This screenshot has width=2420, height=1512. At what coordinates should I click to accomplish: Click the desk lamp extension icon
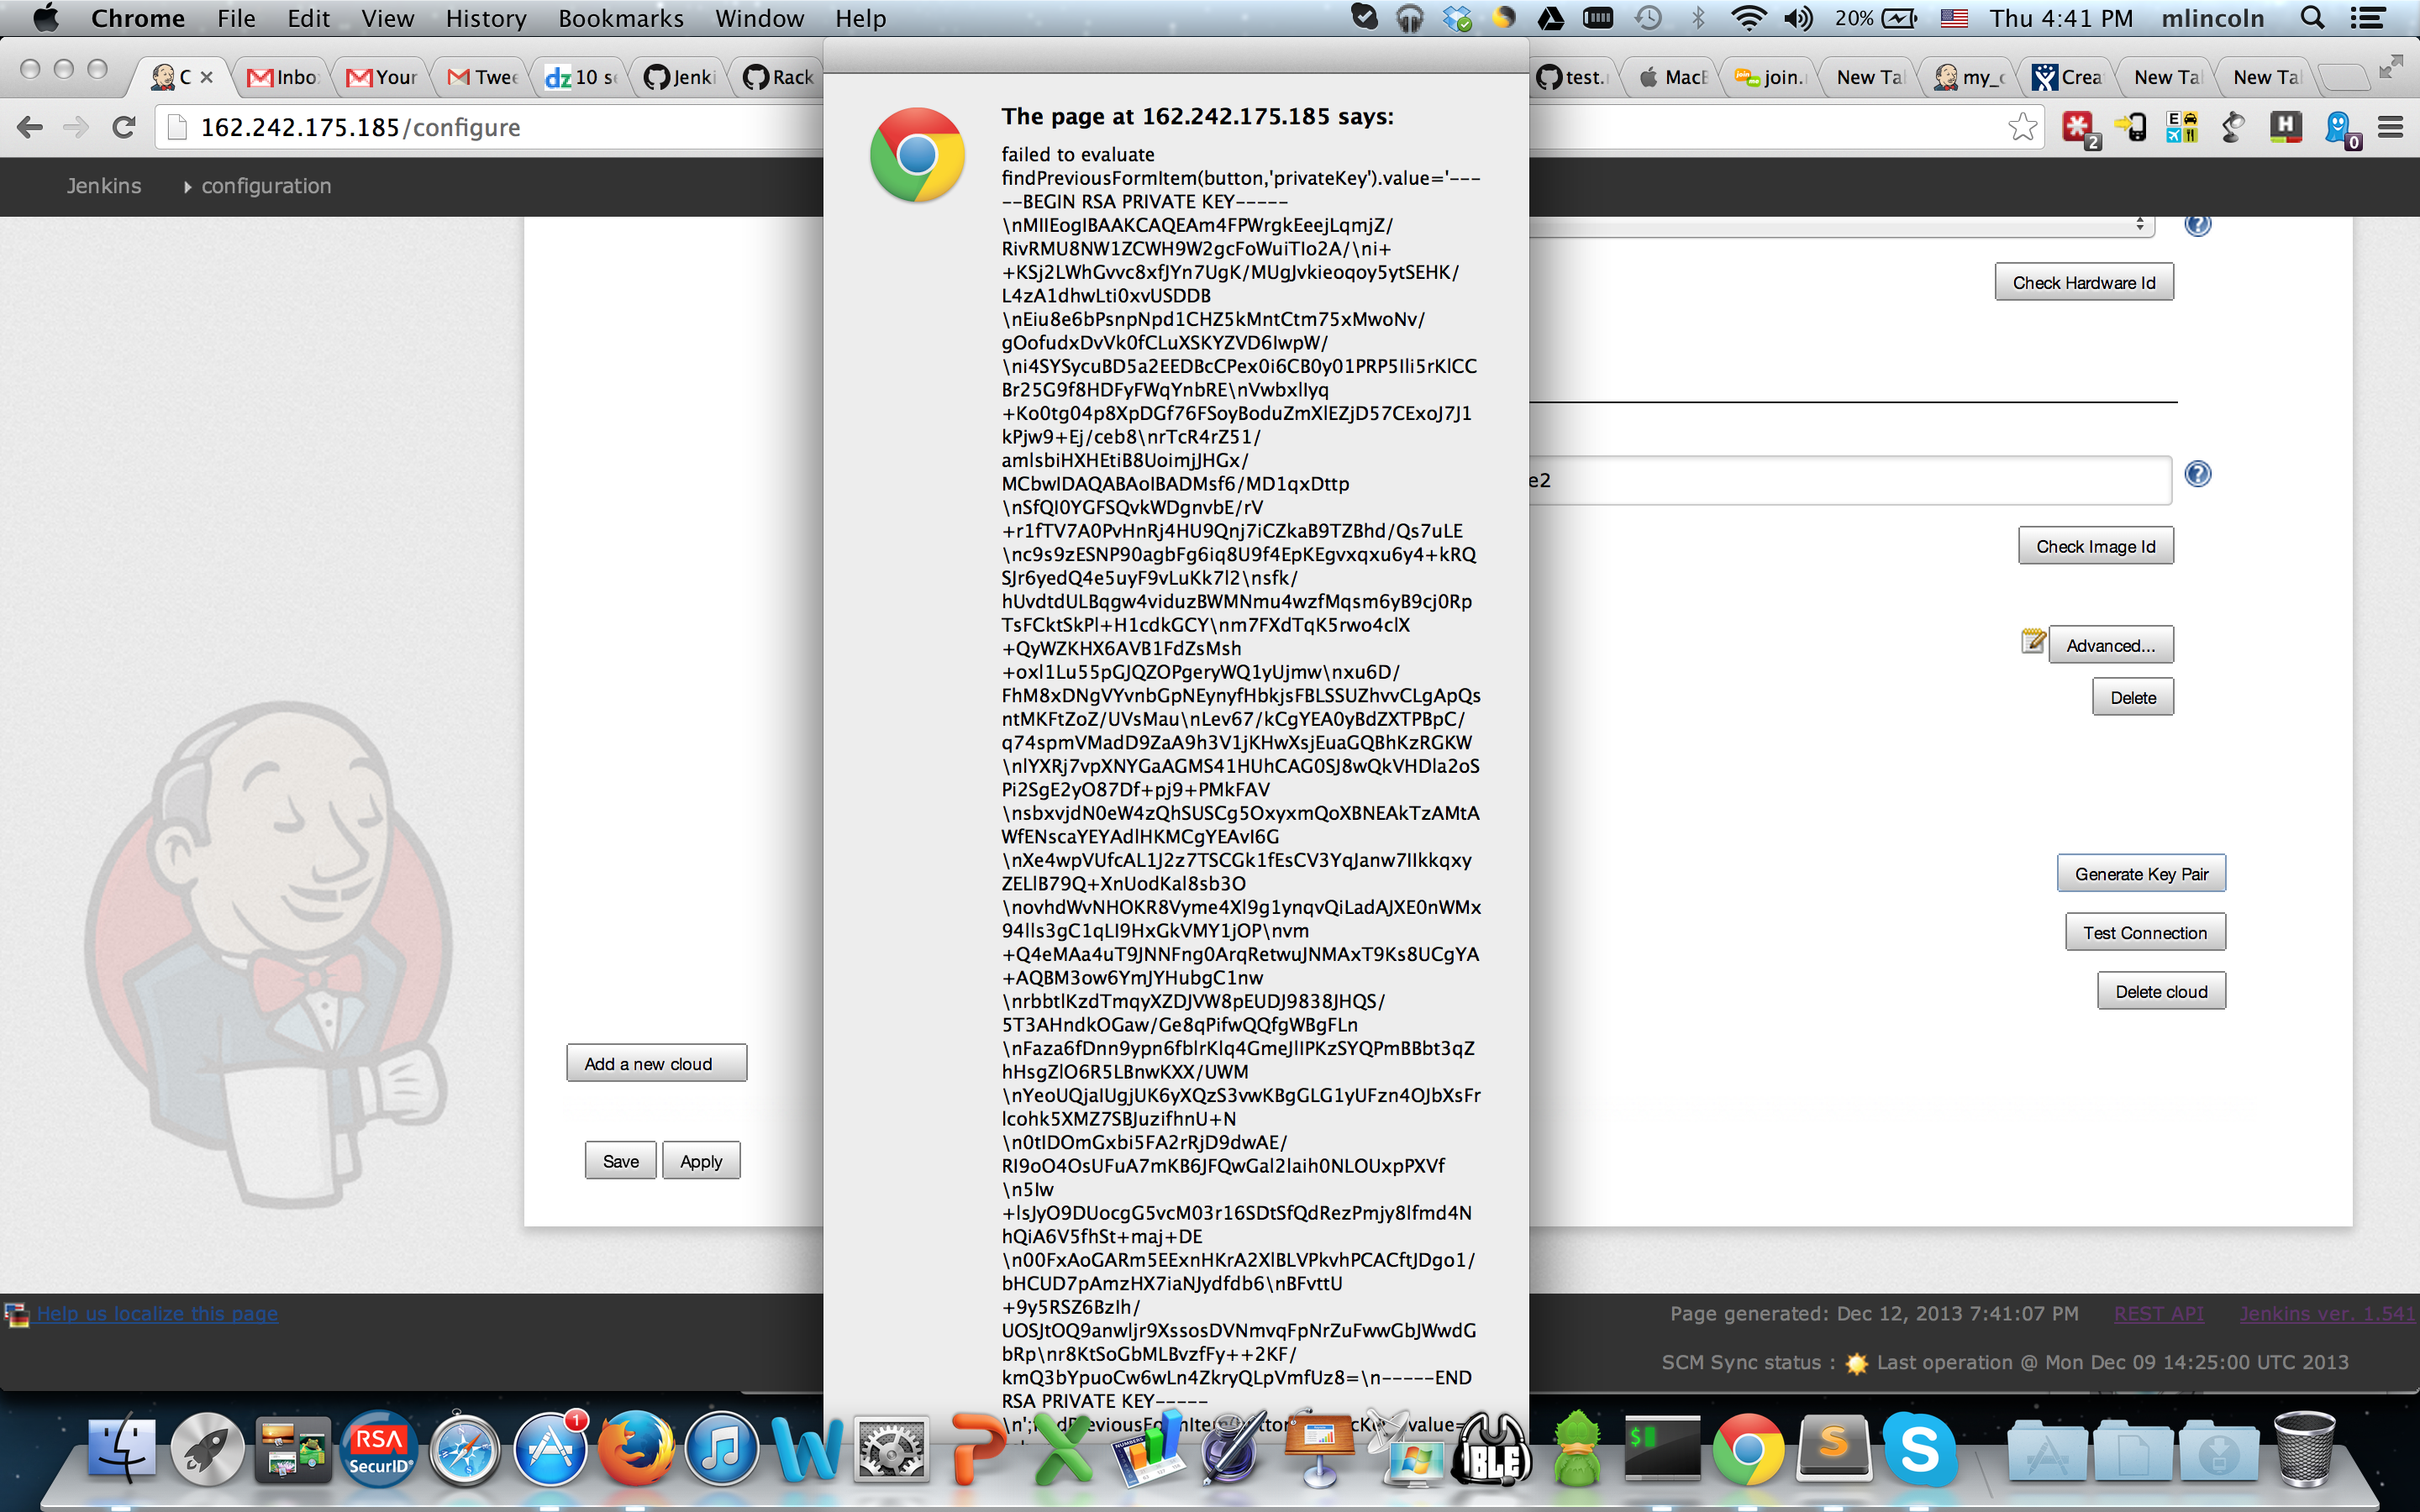coord(2232,127)
